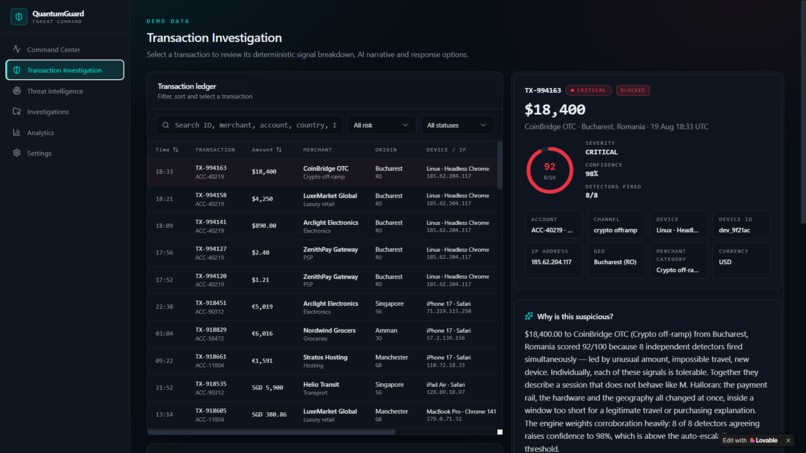Click the MERCHANT CATEGORY card
This screenshot has height=453, width=806.
[679, 261]
